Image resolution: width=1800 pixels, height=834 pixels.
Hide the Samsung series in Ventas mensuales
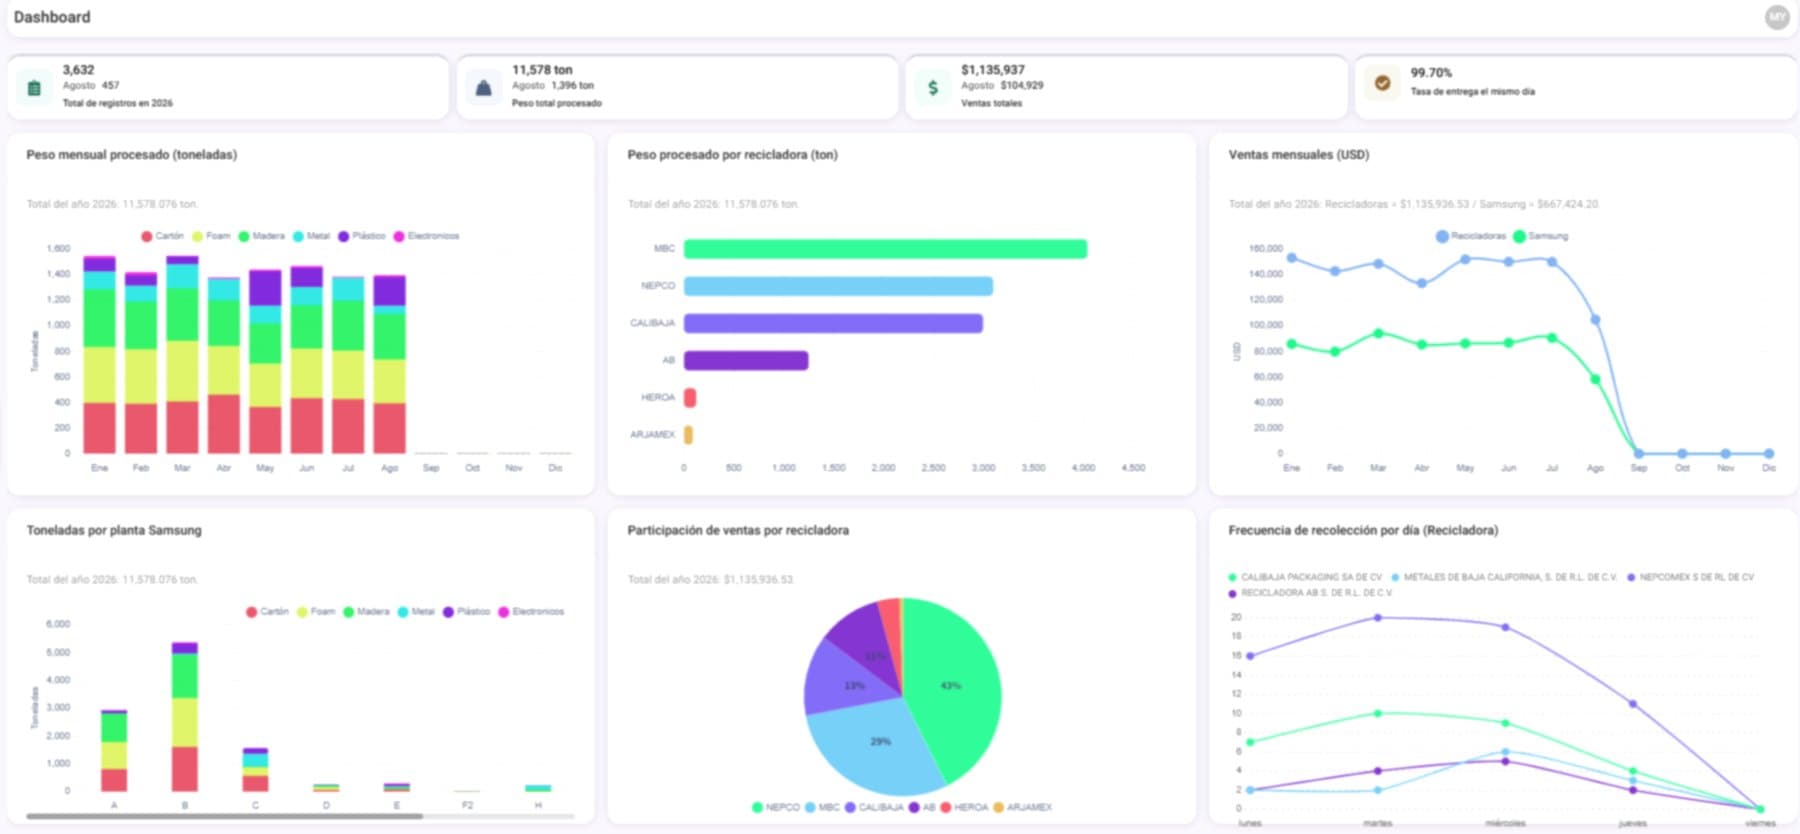[x=1540, y=236]
